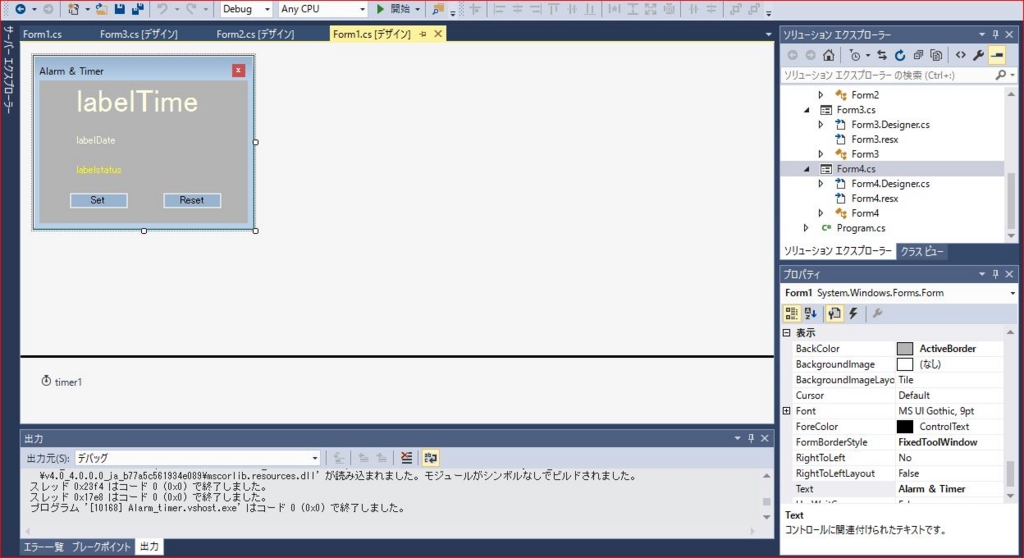Collapse the Form4.cs tree node
Screen dimensions: 1024x558
coord(807,169)
